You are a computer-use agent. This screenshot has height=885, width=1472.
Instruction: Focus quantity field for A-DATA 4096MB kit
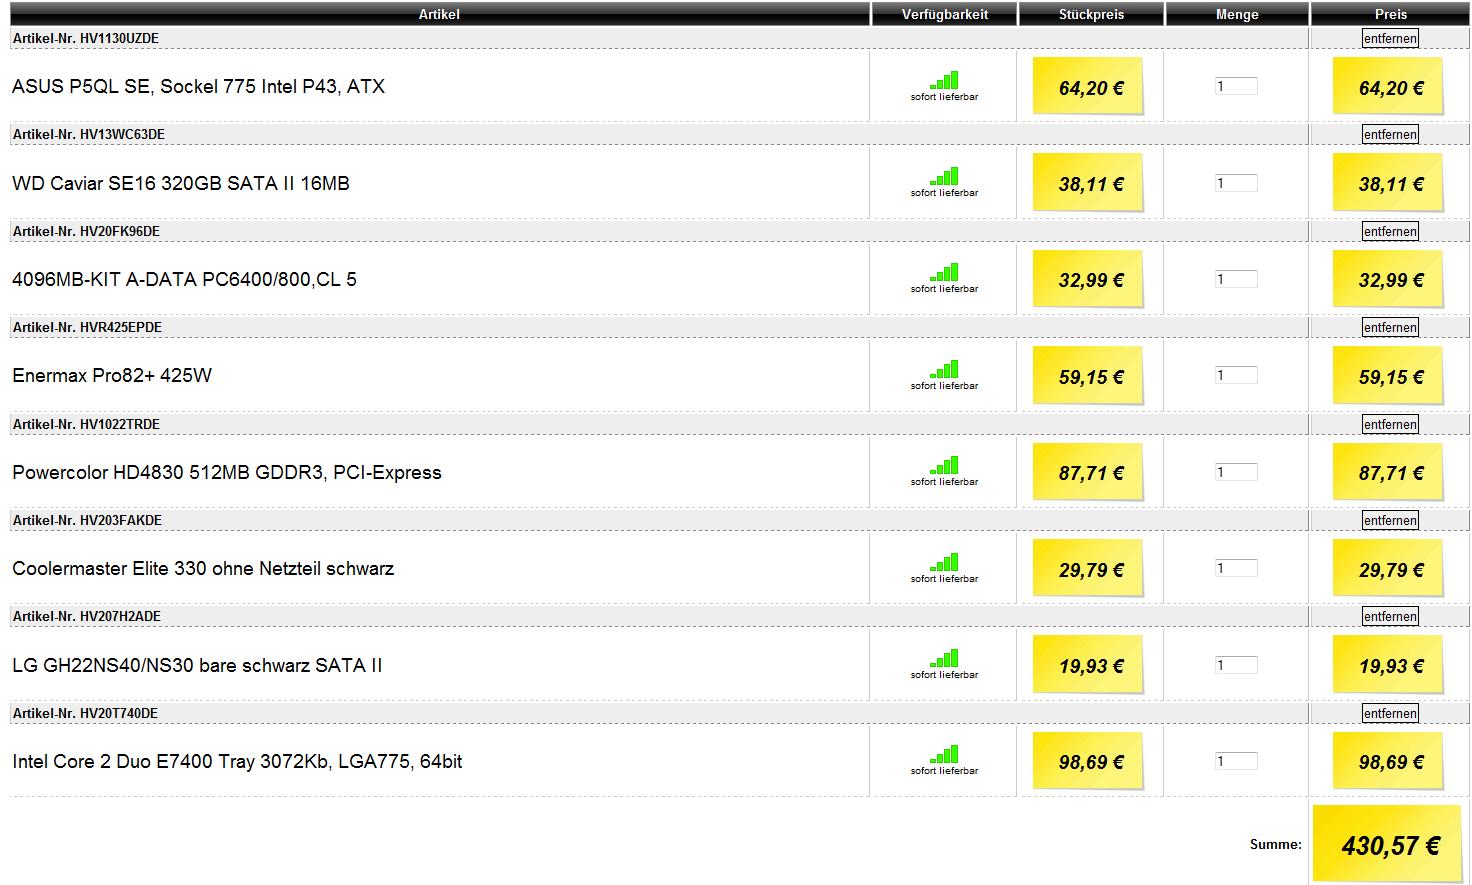point(1236,279)
